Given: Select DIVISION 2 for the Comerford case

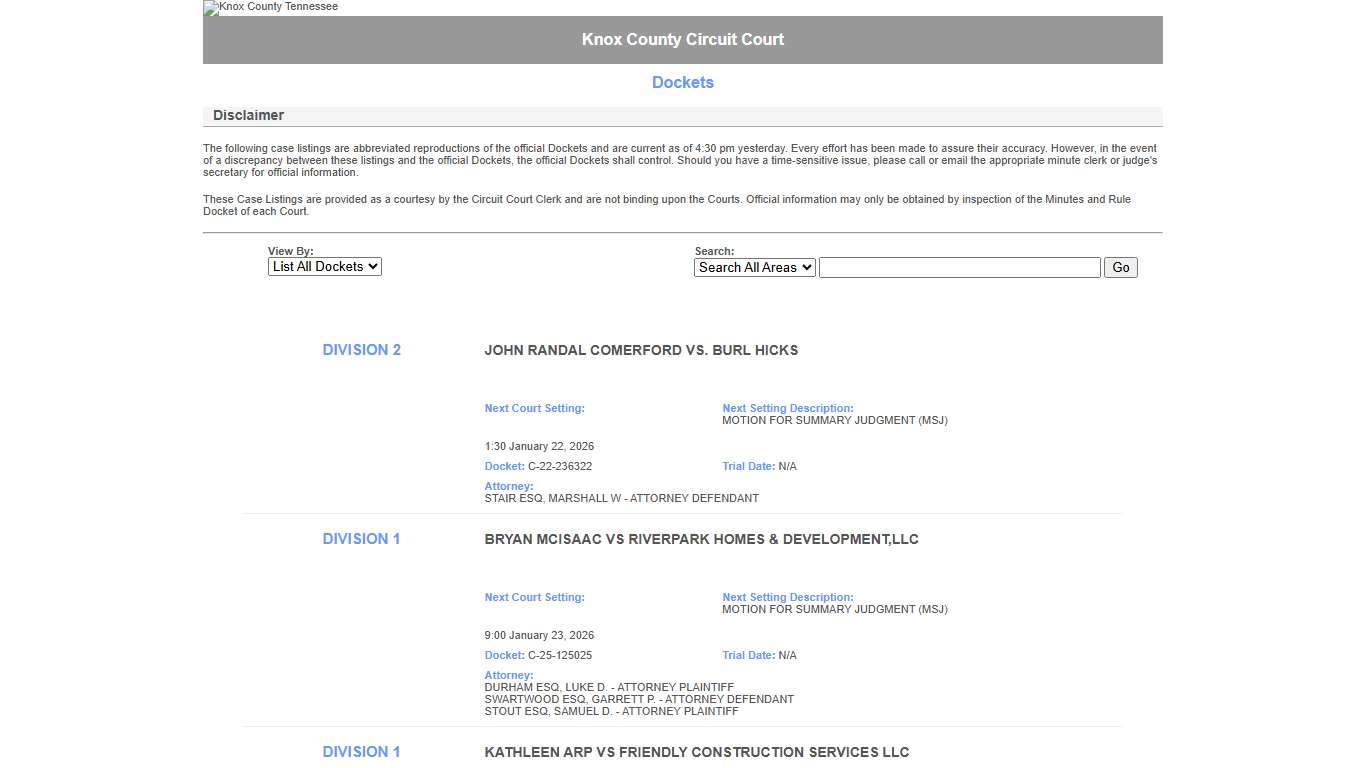Looking at the screenshot, I should pos(361,349).
